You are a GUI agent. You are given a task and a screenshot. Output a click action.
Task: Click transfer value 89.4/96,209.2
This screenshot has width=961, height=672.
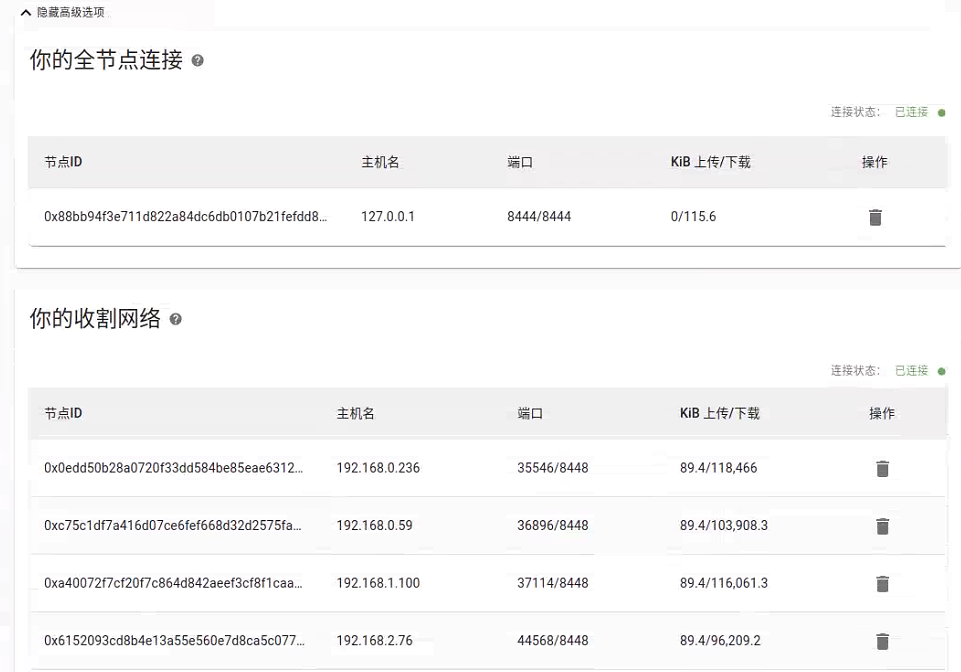pyautogui.click(x=720, y=641)
